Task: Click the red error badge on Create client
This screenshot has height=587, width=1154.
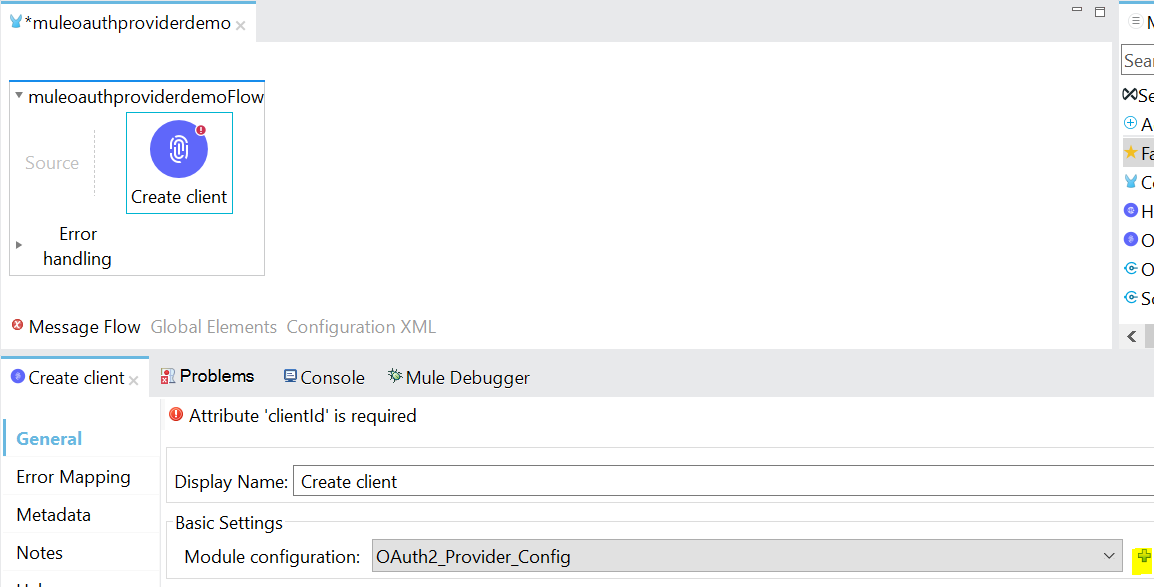Action: click(x=200, y=130)
